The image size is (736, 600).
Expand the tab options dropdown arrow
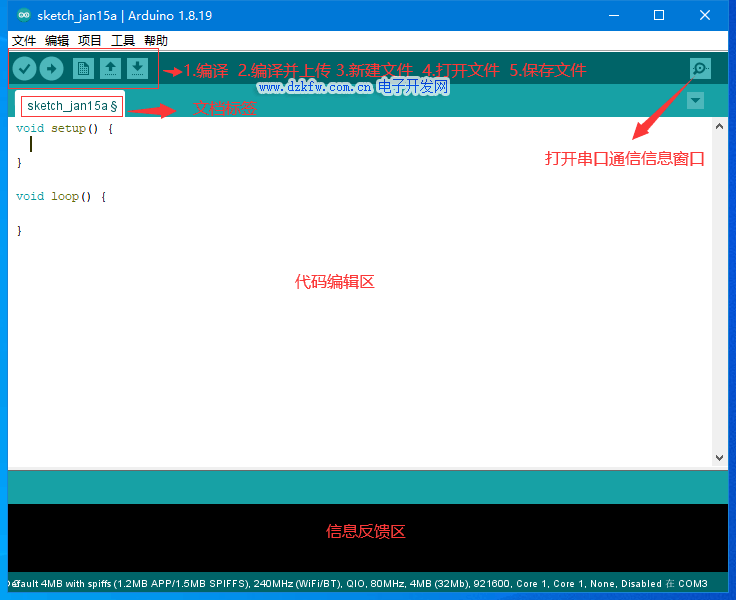click(x=696, y=100)
